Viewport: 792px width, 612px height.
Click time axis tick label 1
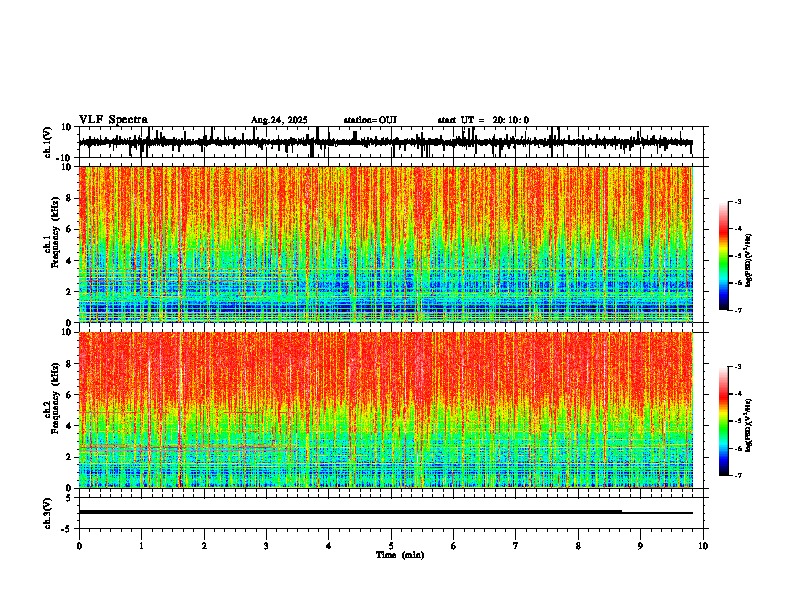coord(141,546)
